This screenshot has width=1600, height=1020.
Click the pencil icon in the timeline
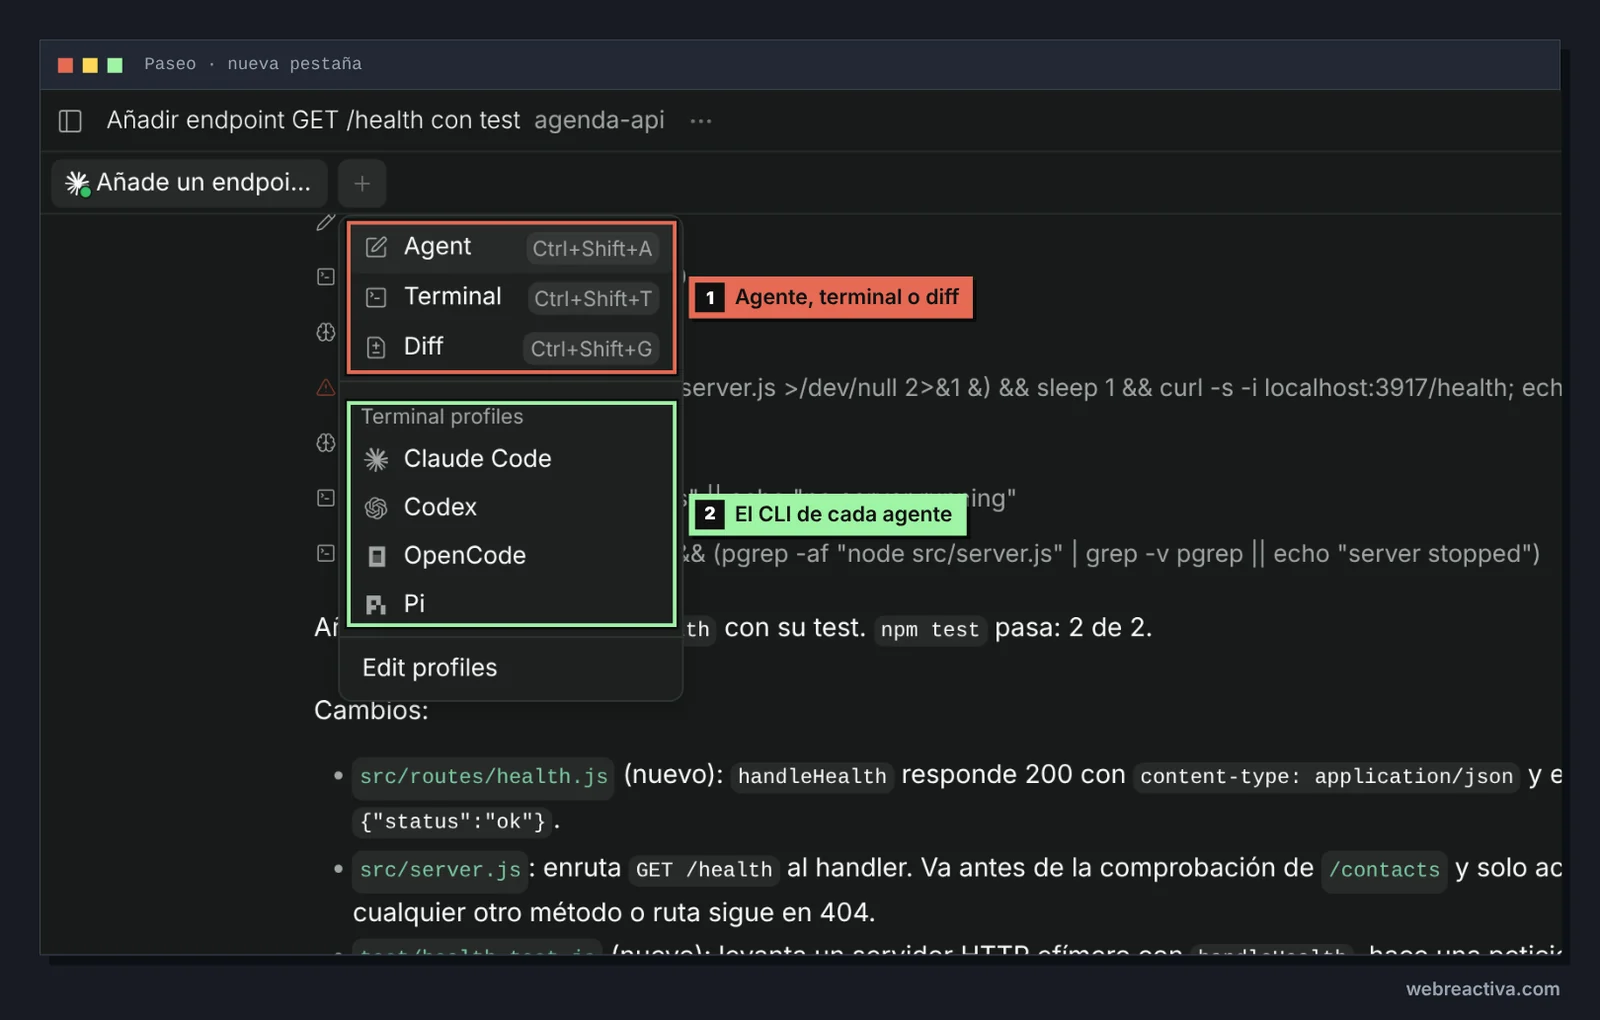coord(326,222)
